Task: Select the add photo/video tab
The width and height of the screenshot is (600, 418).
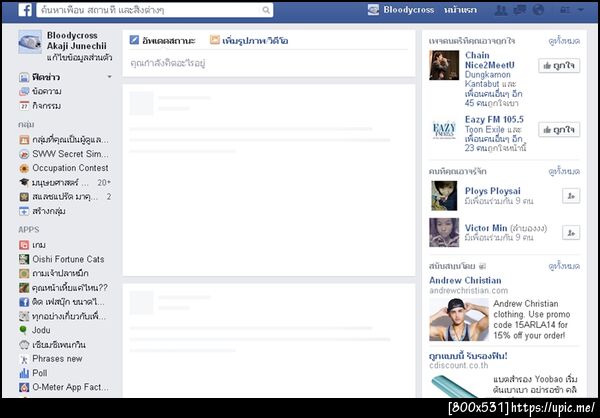Action: [x=249, y=40]
